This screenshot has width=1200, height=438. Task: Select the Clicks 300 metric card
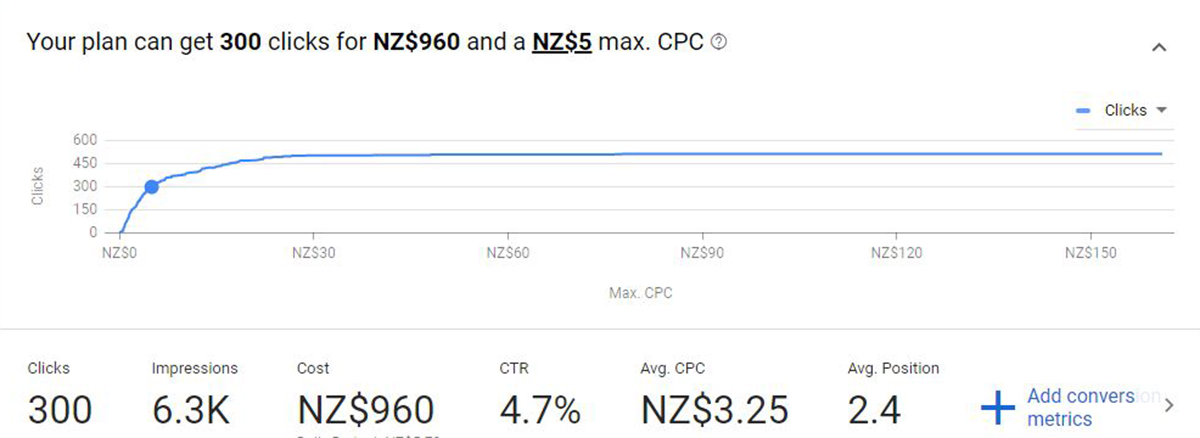[60, 396]
